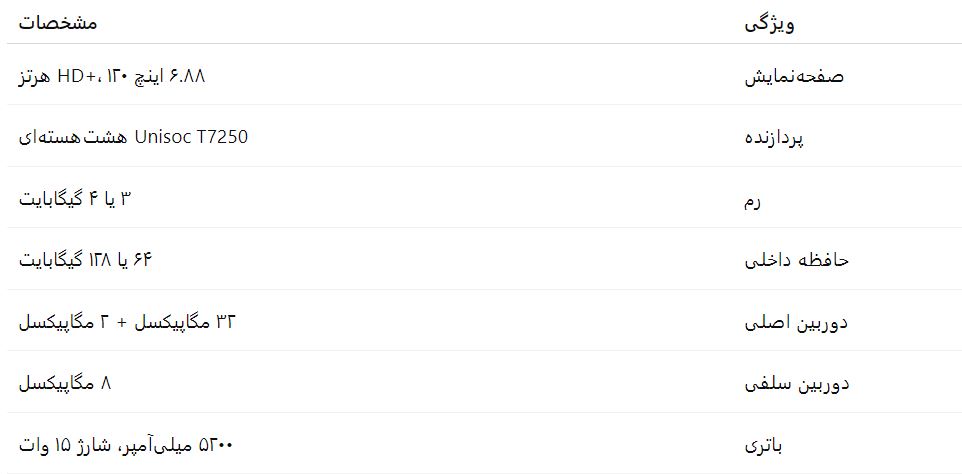Click the ویژگی column header
Image resolution: width=962 pixels, height=474 pixels.
pyautogui.click(x=770, y=23)
